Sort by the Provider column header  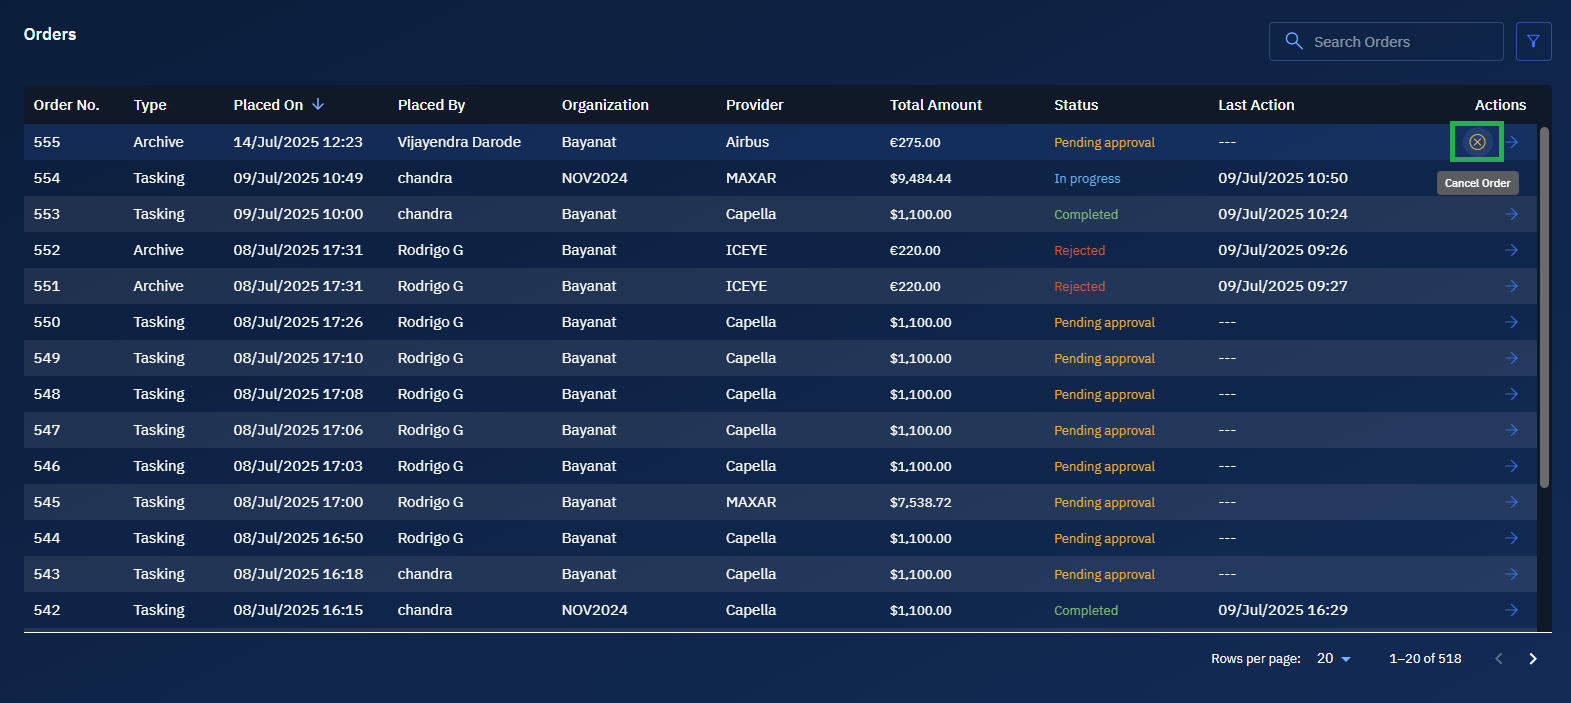tap(755, 105)
